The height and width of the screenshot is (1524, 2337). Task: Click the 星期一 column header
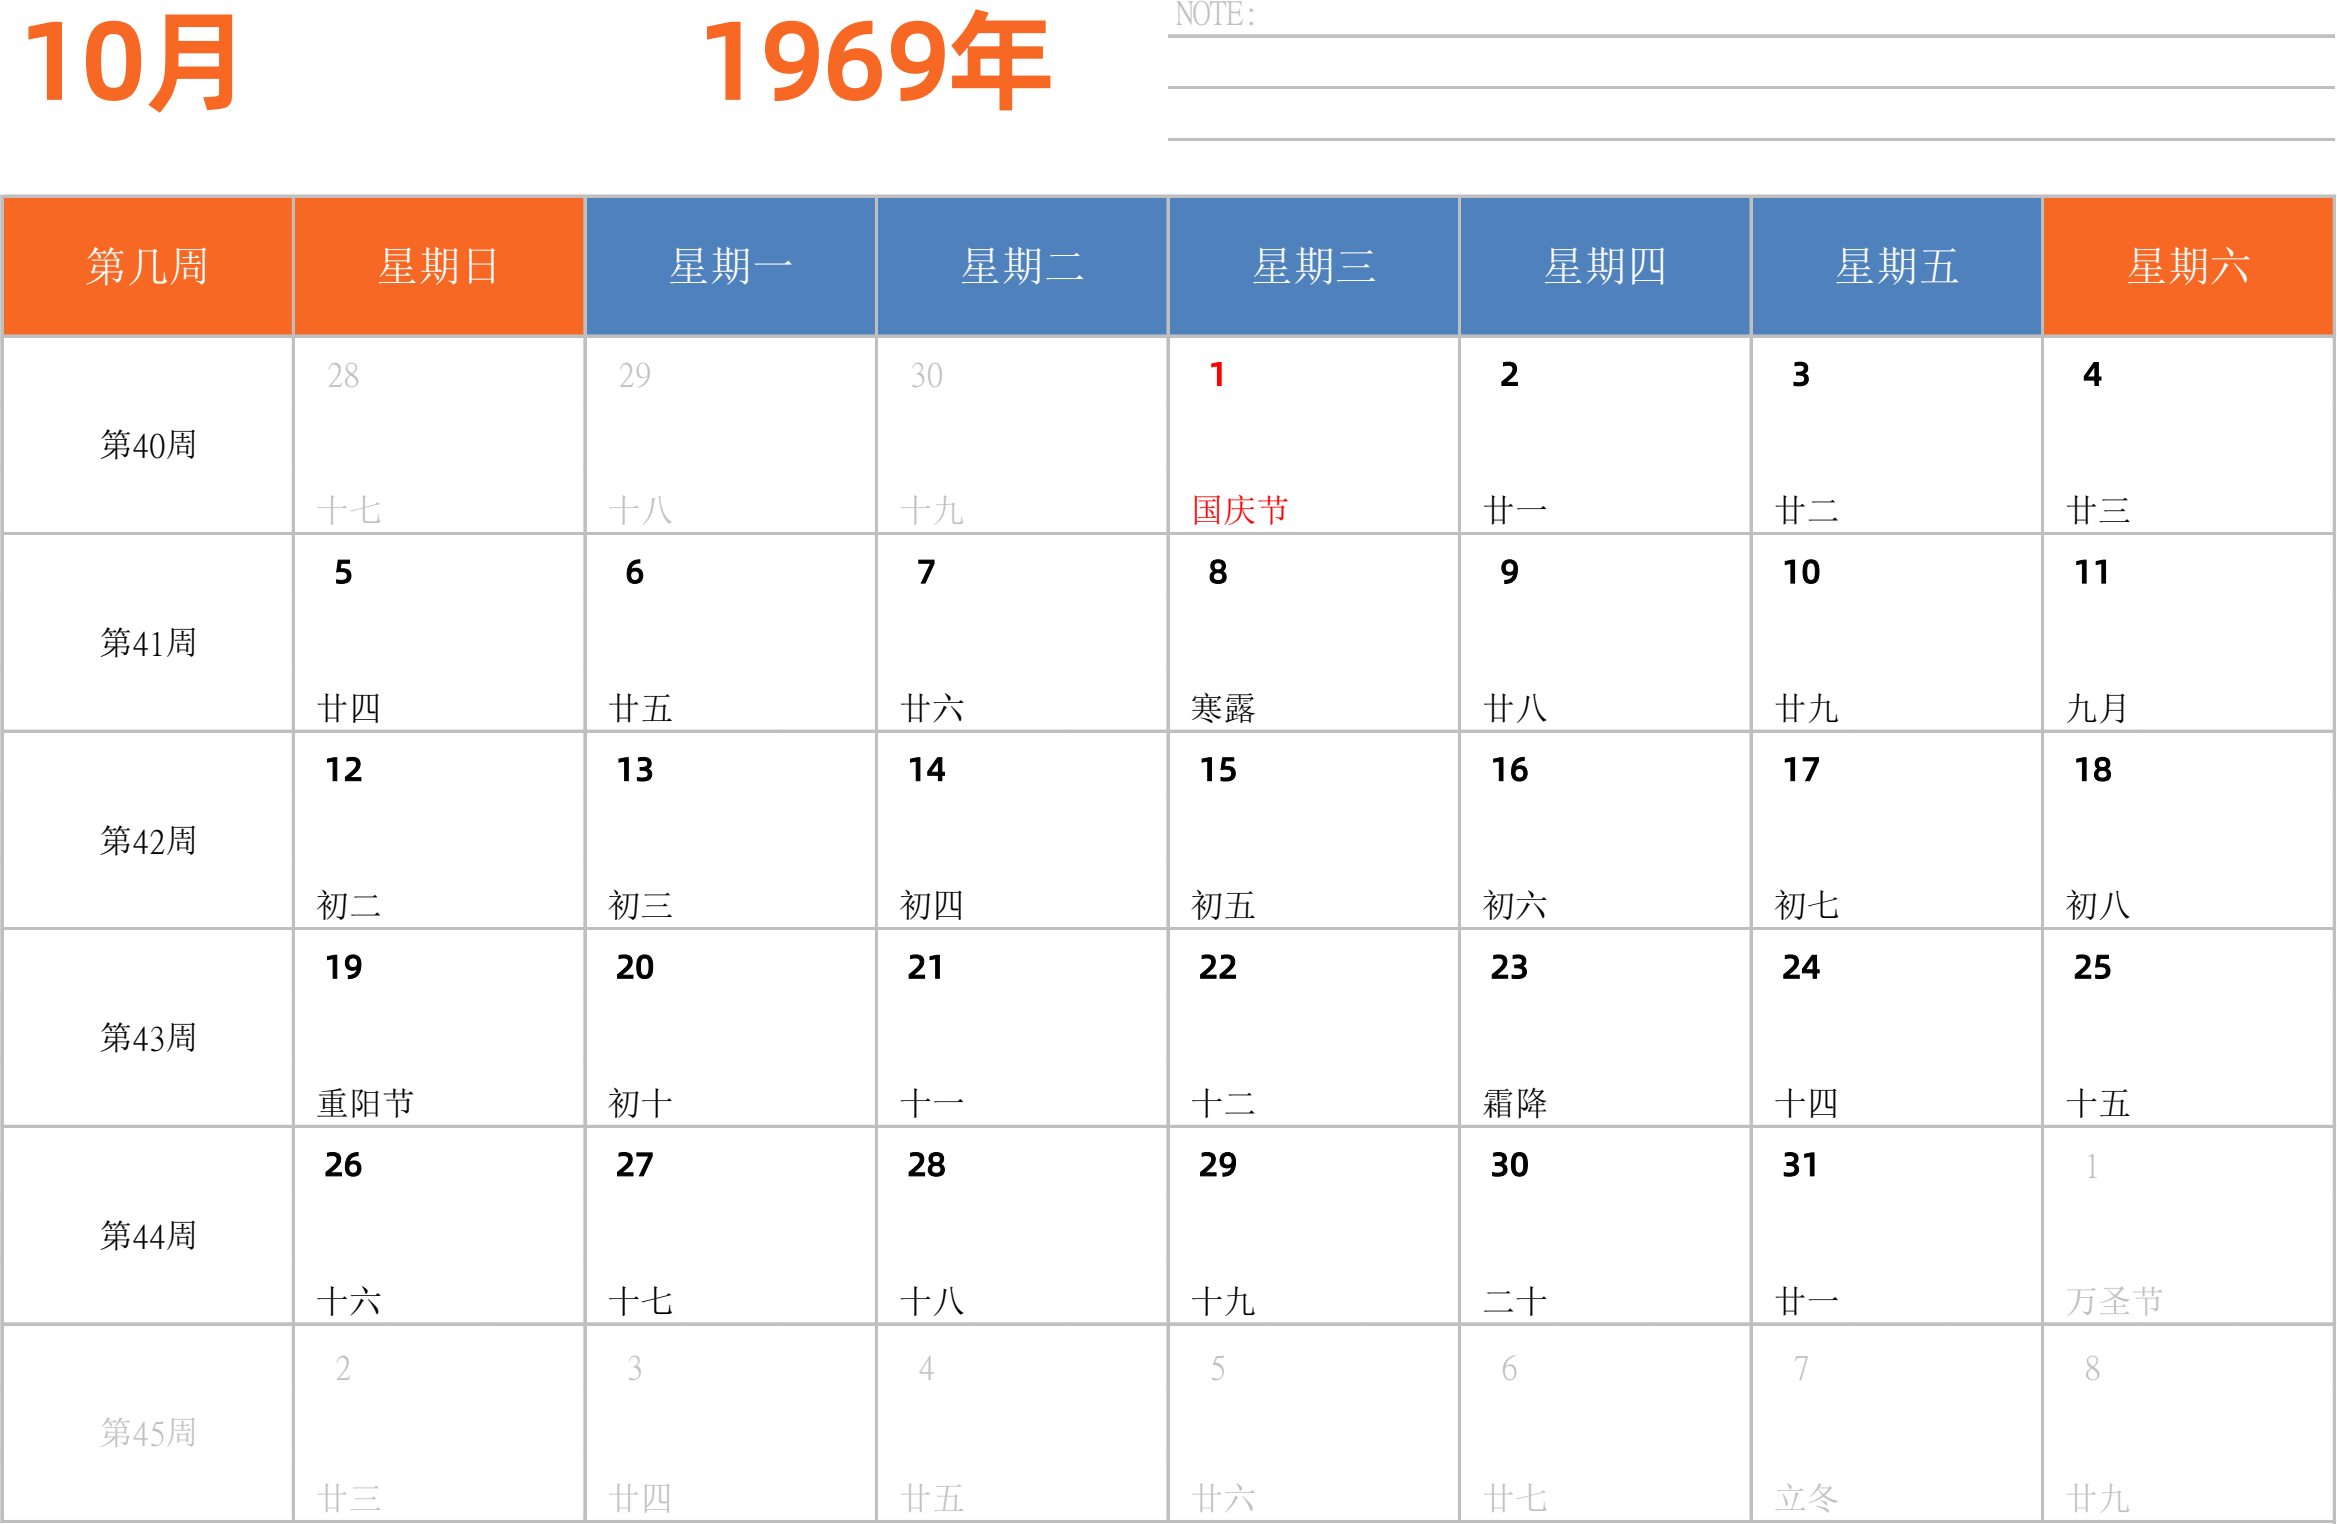[x=731, y=266]
